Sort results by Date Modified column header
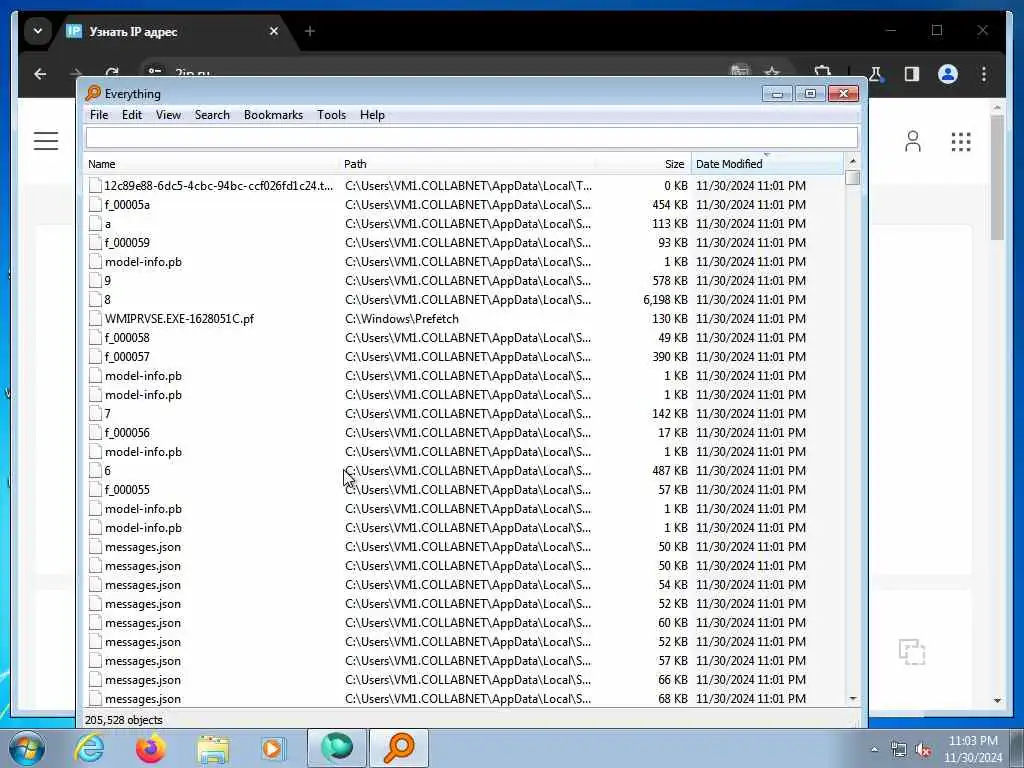This screenshot has width=1024, height=768. click(767, 164)
